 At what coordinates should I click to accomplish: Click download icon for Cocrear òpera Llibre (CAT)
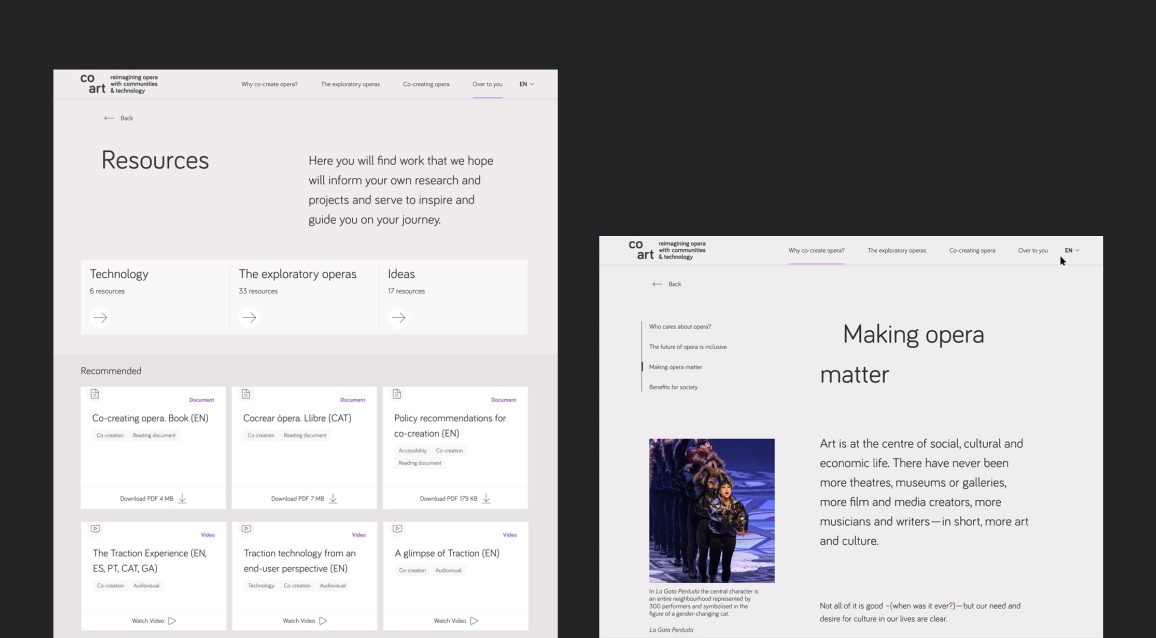[333, 499]
